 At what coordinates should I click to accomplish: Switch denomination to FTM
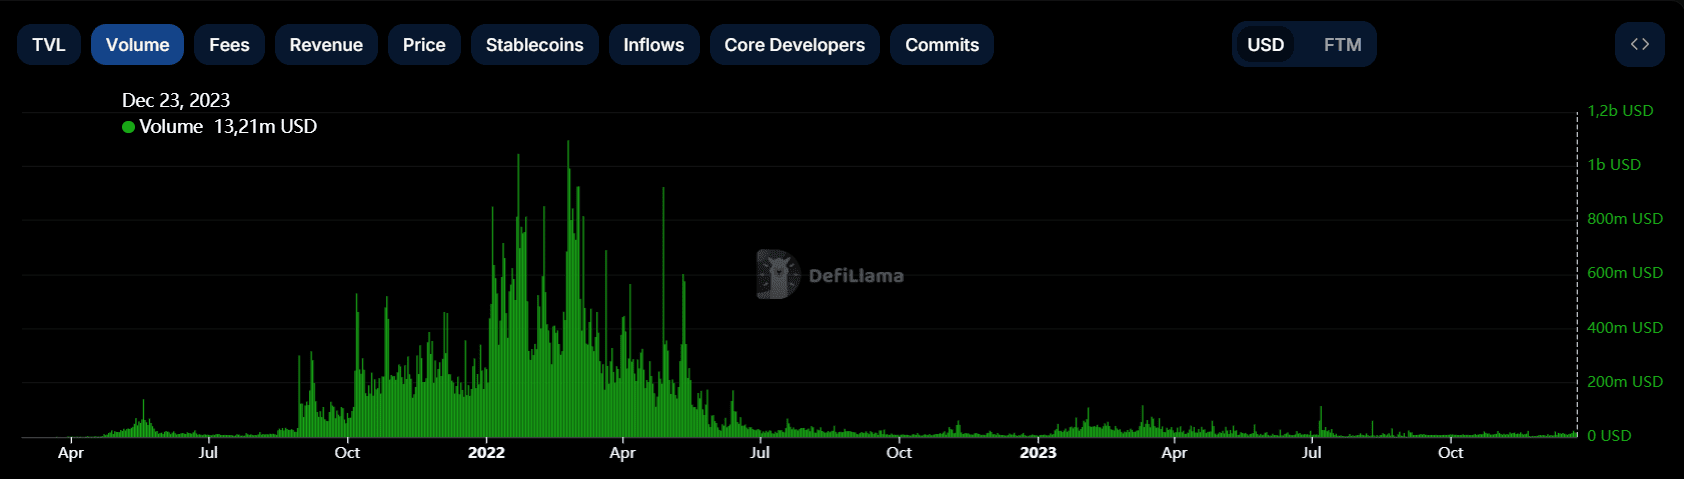click(1342, 45)
